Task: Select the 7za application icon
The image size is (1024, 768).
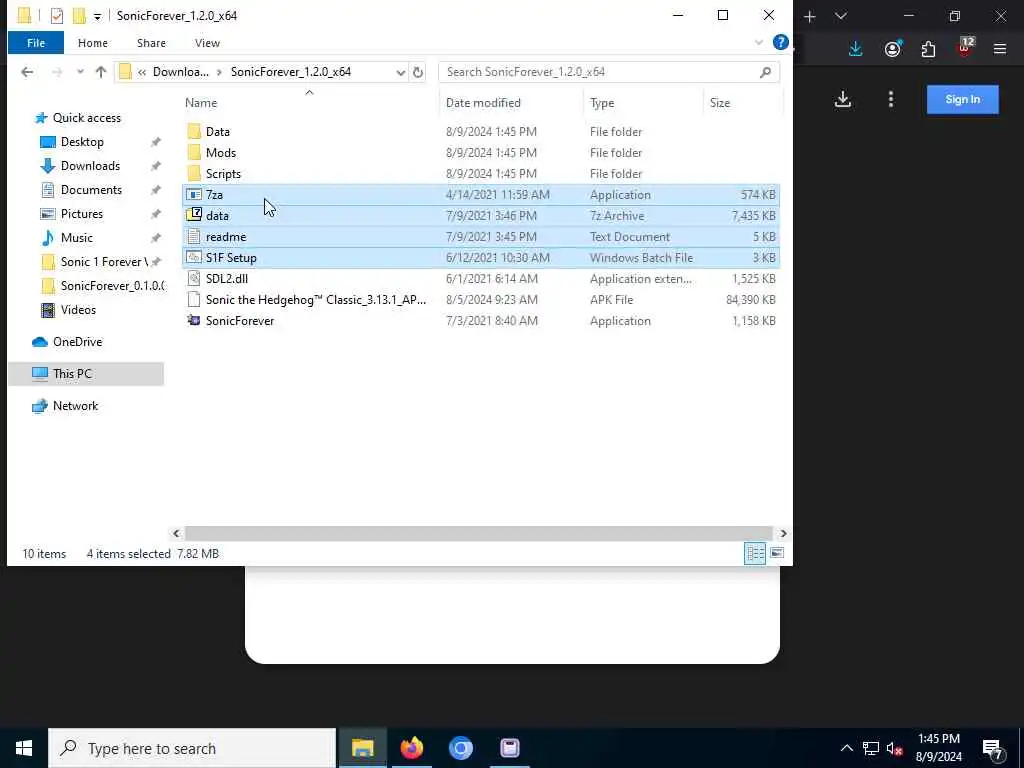Action: tap(194, 195)
